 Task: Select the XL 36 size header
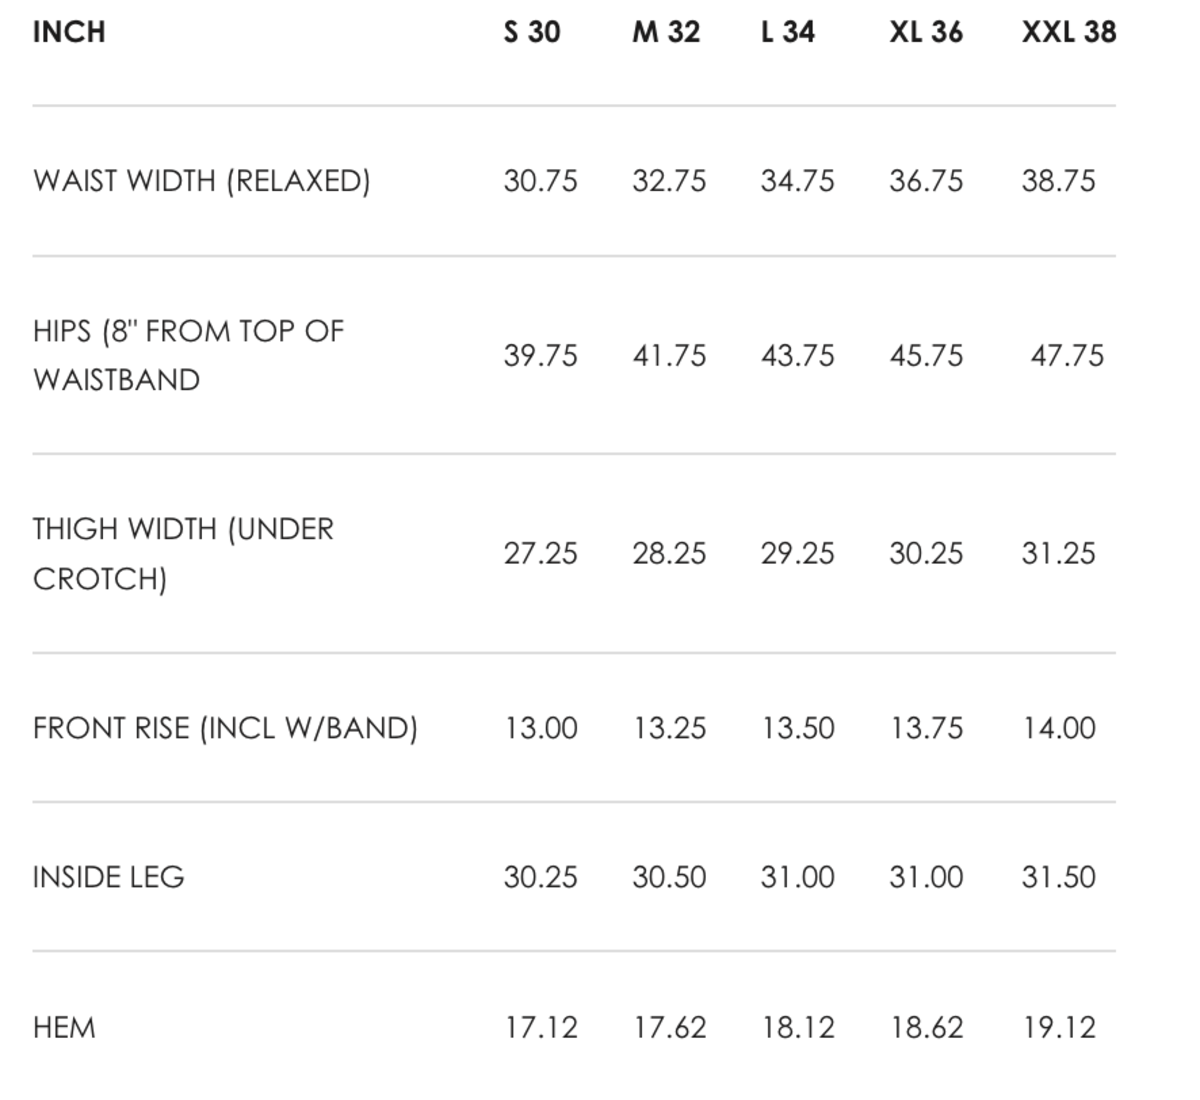pos(926,32)
